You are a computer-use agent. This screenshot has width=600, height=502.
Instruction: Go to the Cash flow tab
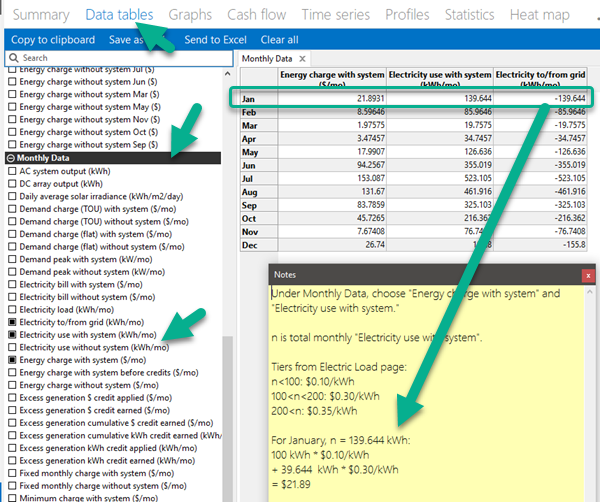point(258,15)
